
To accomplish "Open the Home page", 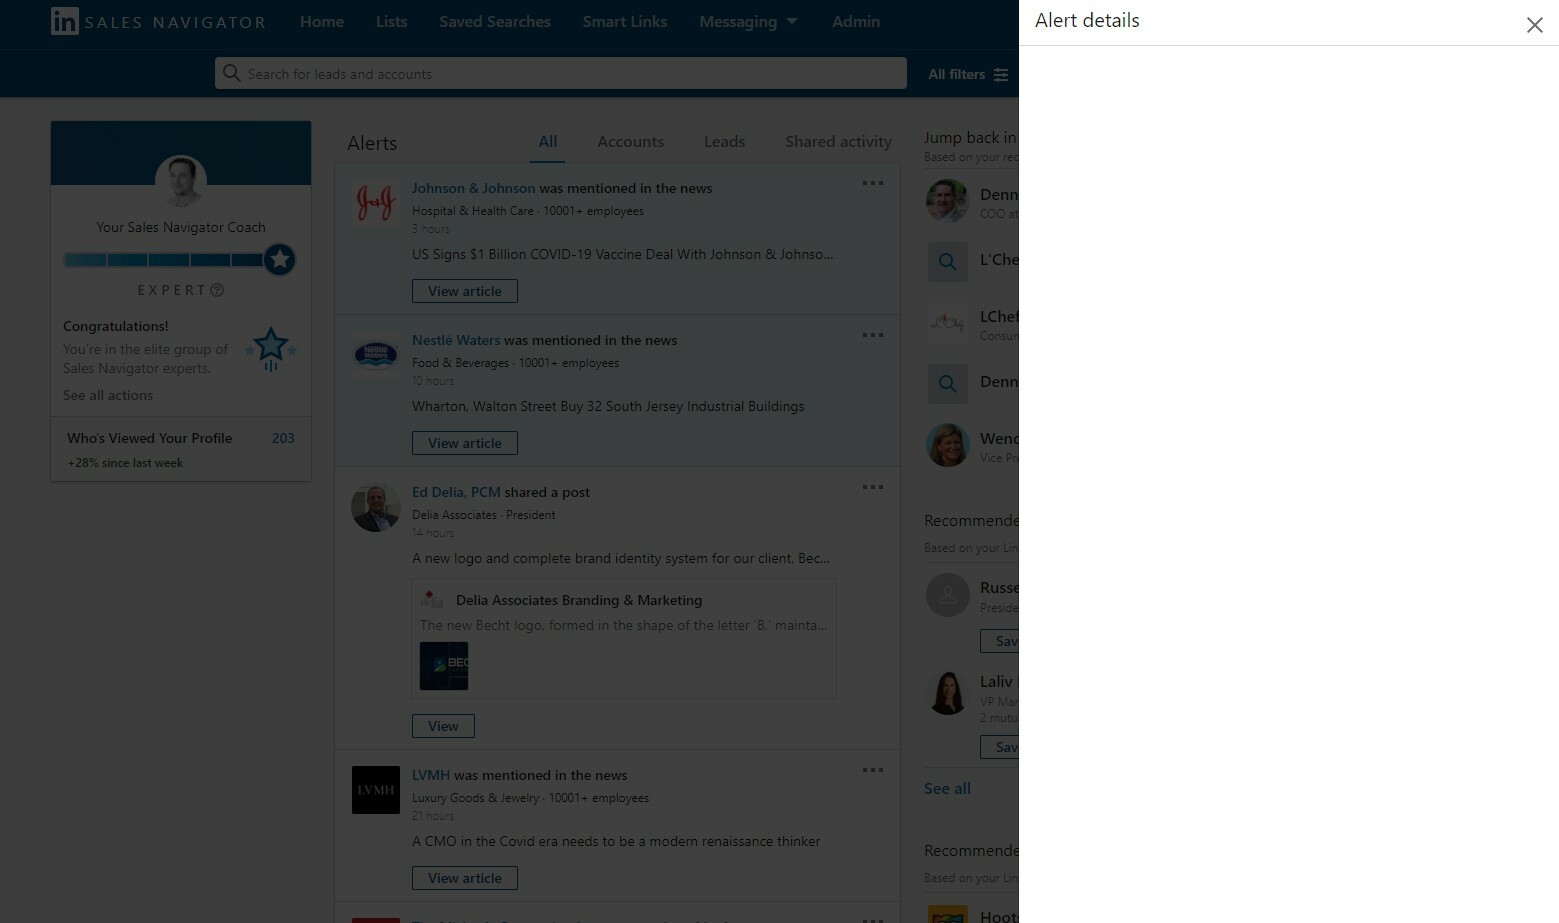I will click(322, 21).
